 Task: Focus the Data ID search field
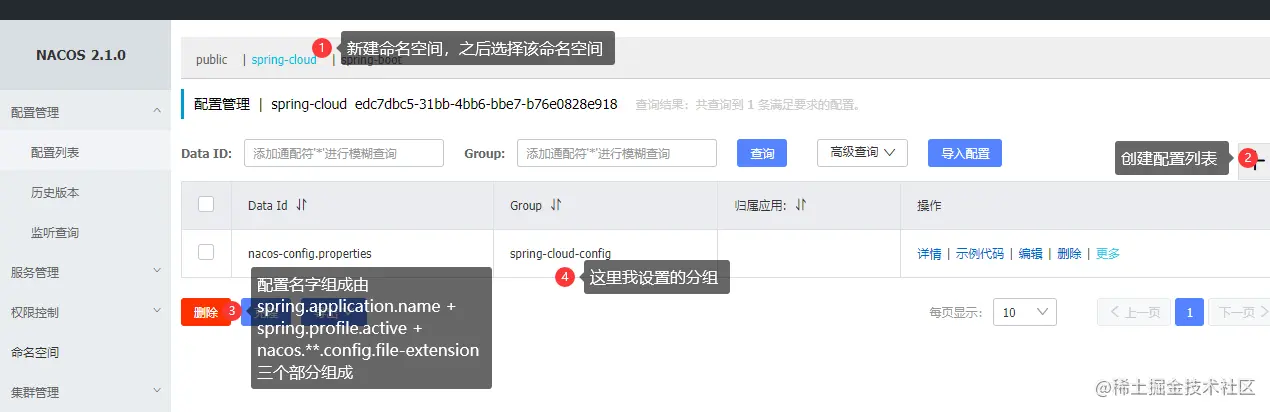tap(344, 153)
